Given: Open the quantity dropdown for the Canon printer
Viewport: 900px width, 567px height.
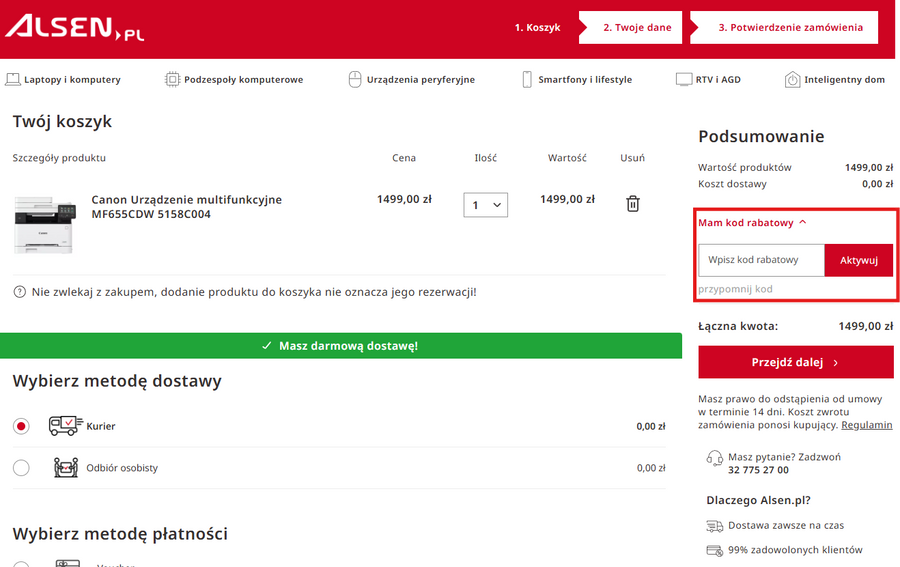Looking at the screenshot, I should tap(486, 205).
